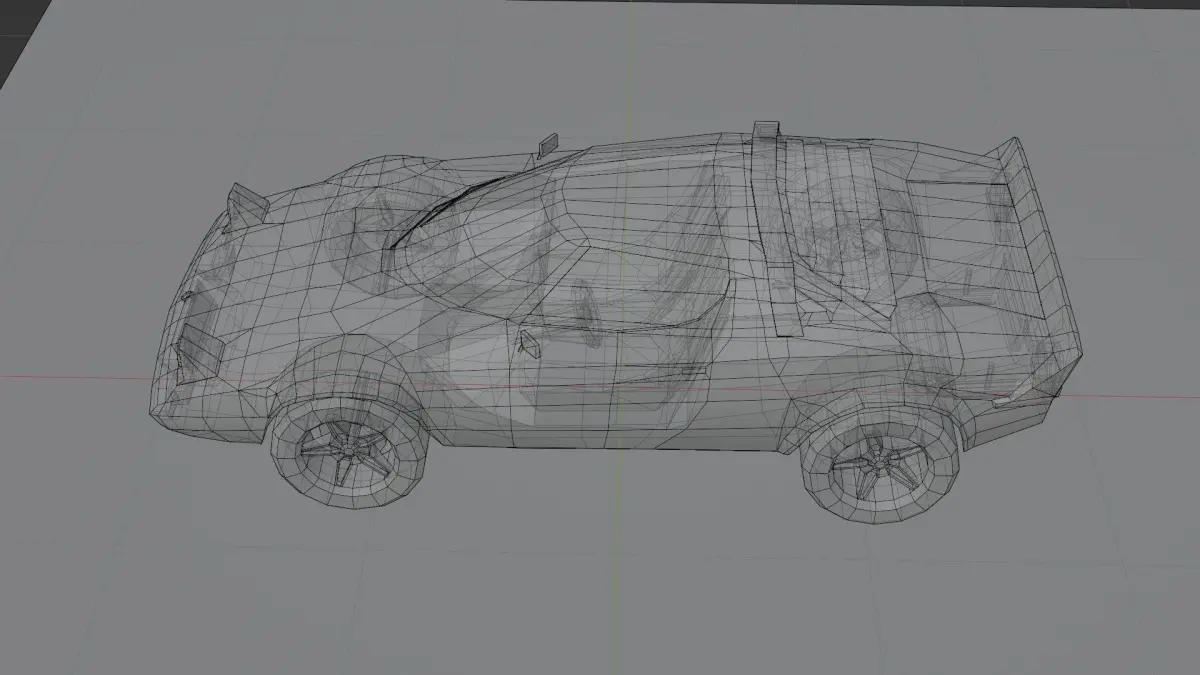The image size is (1200, 675).
Task: Select the car's front wheel in viewport
Action: point(350,454)
